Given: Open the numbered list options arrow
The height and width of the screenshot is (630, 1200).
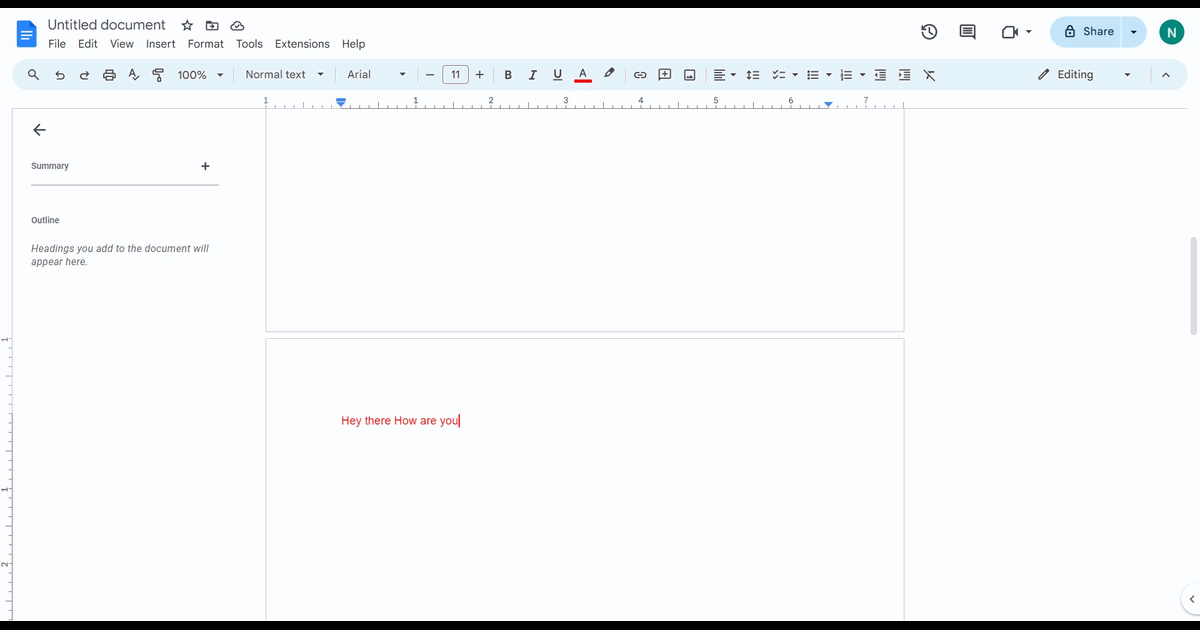Looking at the screenshot, I should [x=862, y=75].
